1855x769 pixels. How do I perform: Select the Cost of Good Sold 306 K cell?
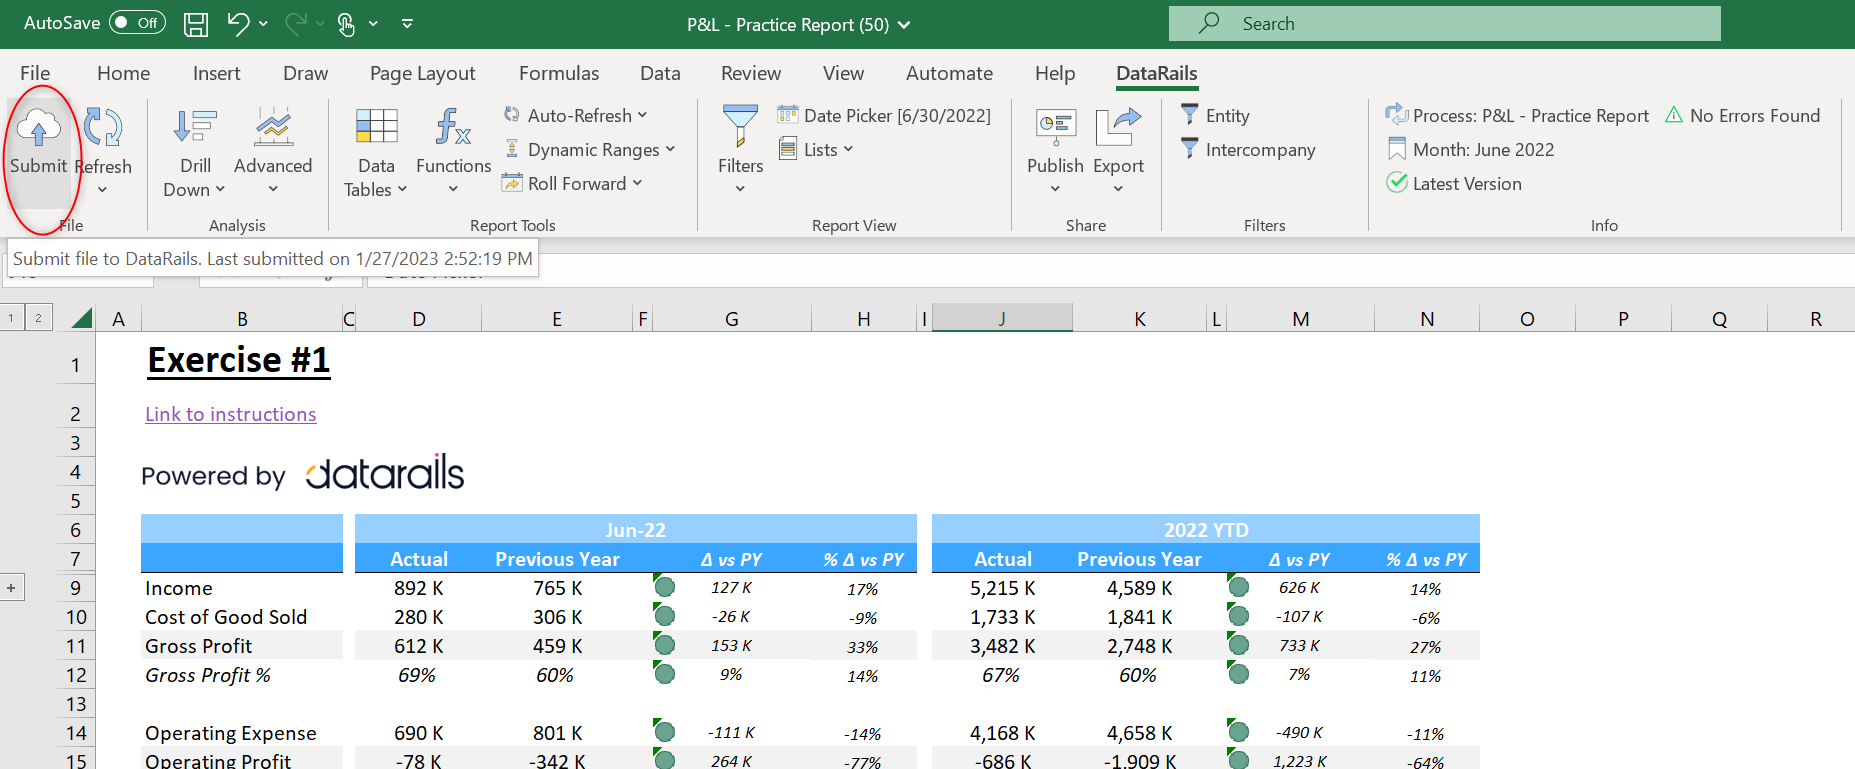coord(557,617)
